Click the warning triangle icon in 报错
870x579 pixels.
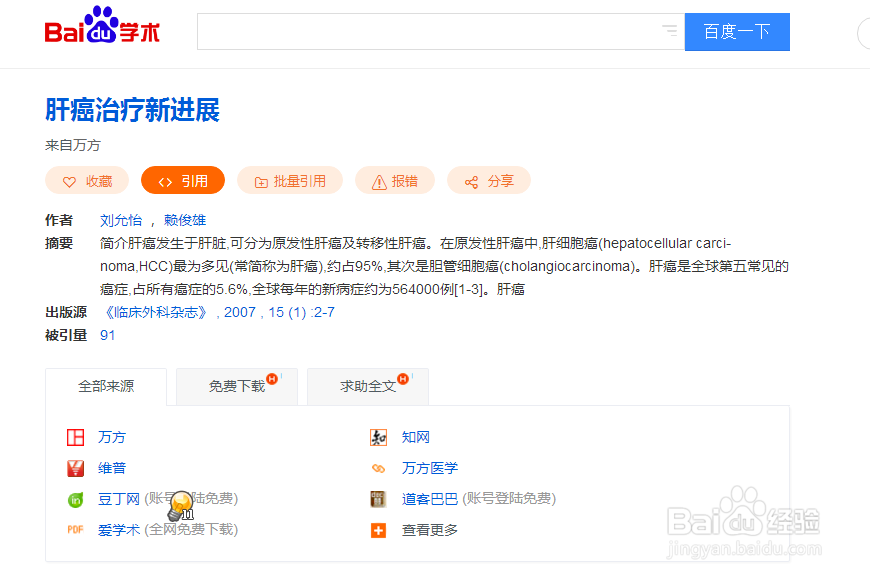click(379, 182)
